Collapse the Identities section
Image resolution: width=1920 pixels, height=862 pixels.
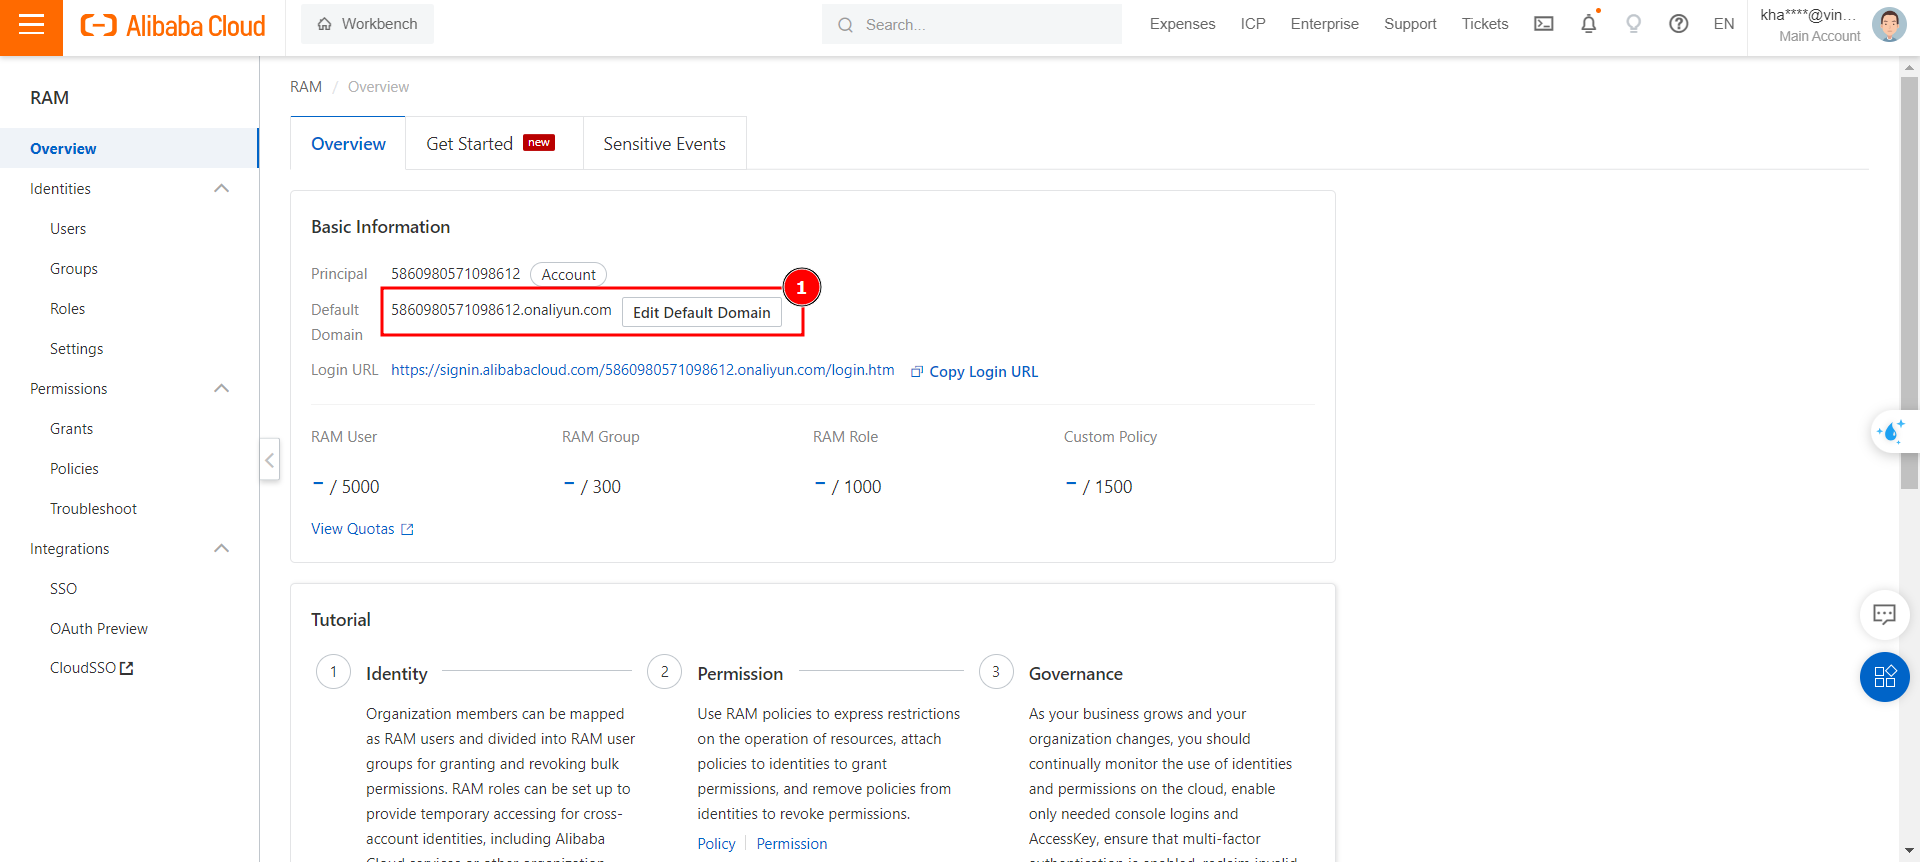pos(222,189)
